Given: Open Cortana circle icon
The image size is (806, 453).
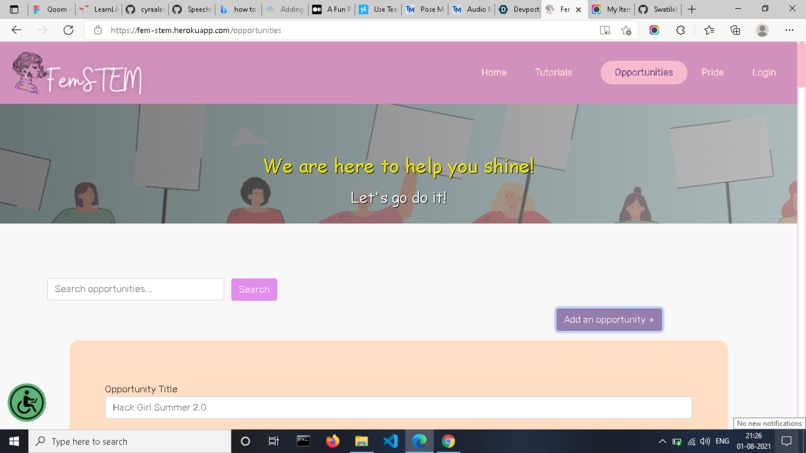Looking at the screenshot, I should point(245,441).
